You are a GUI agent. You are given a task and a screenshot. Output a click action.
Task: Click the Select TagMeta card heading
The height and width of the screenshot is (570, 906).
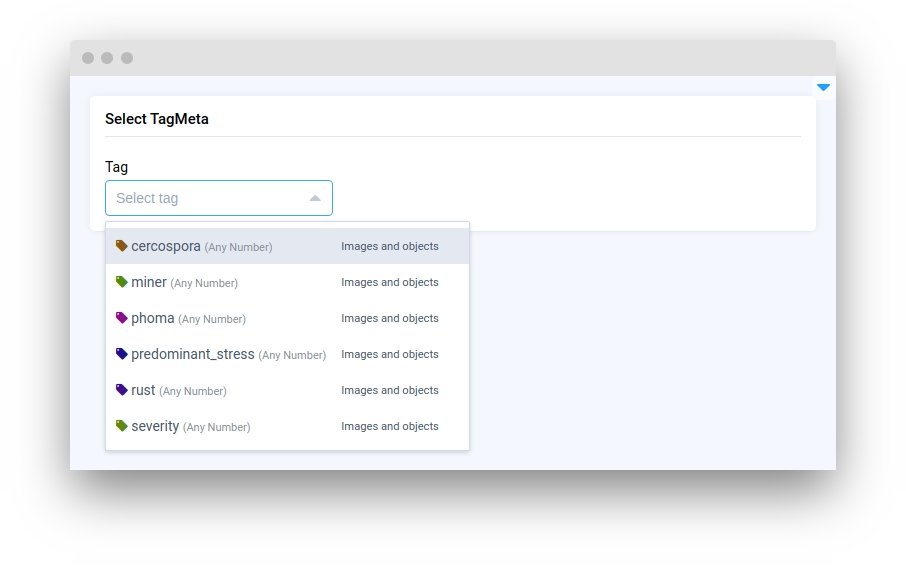[x=157, y=119]
